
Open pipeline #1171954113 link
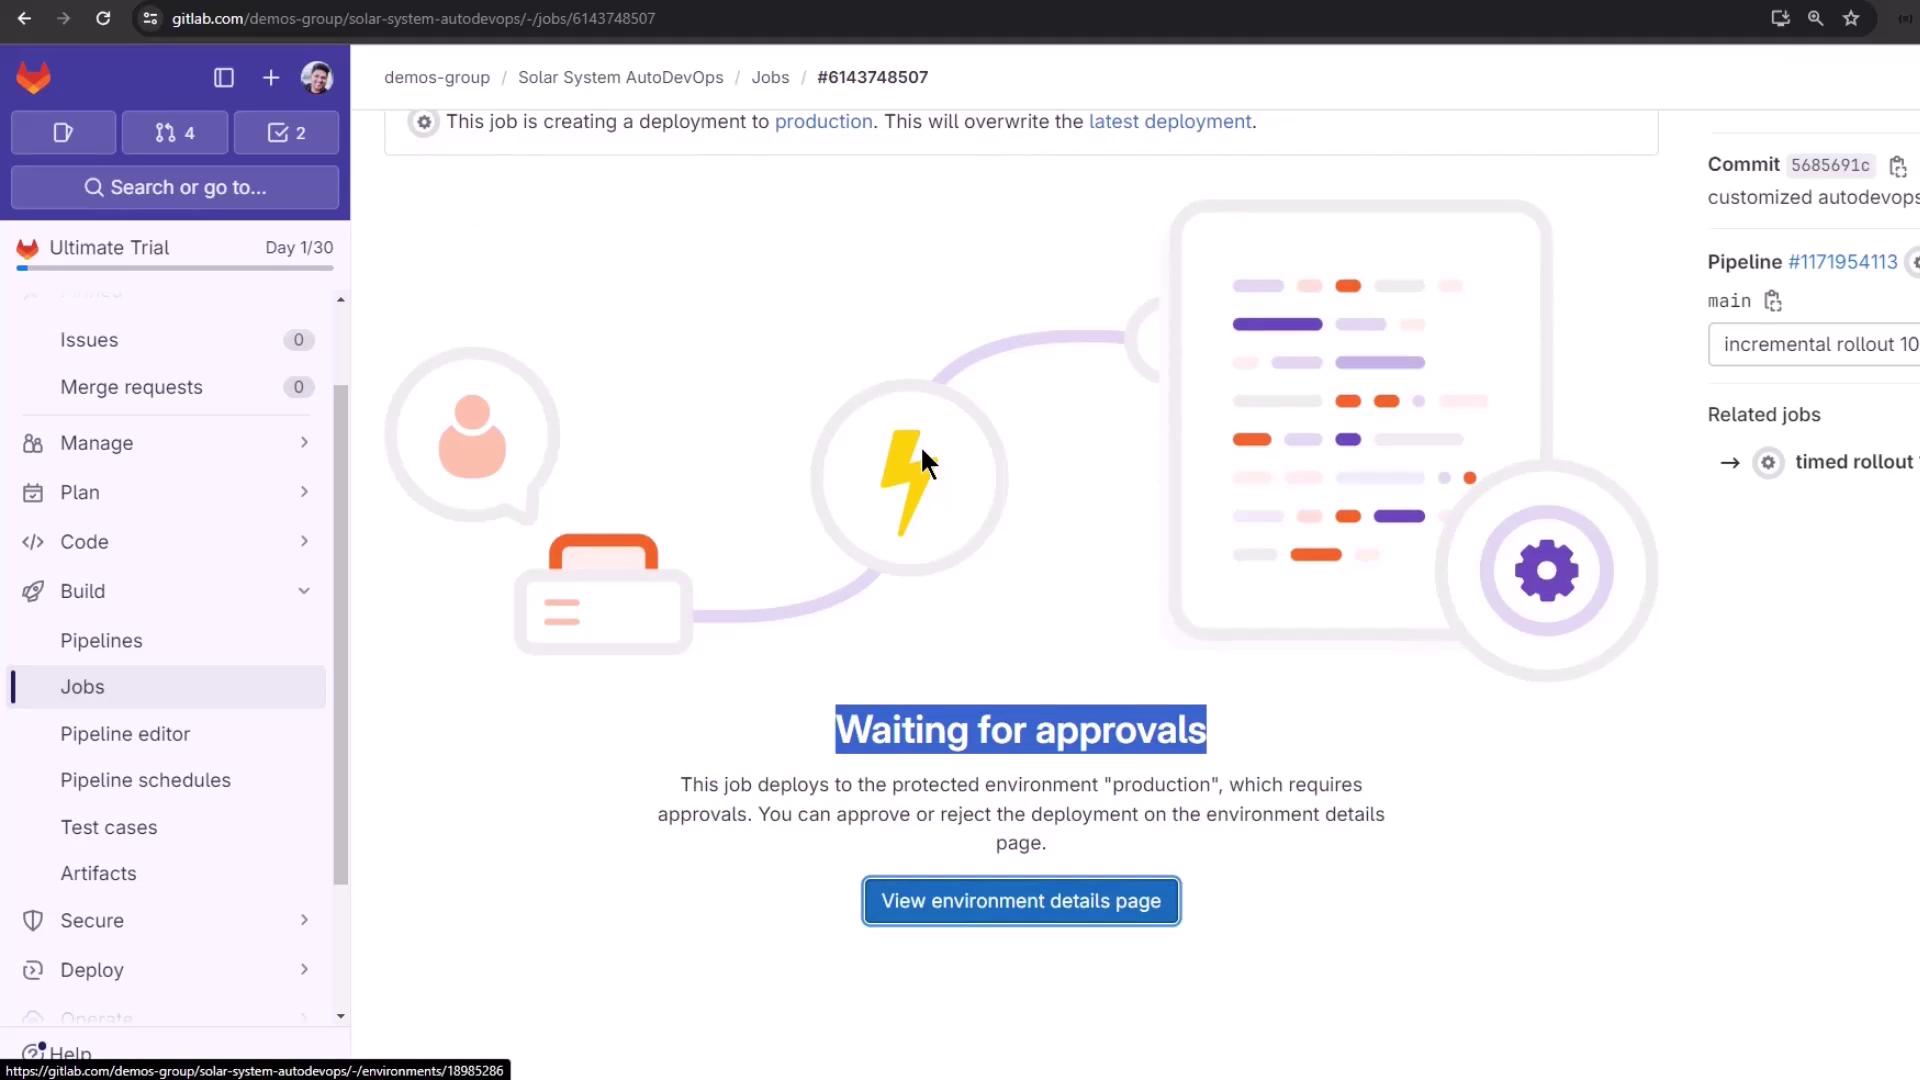[1842, 262]
